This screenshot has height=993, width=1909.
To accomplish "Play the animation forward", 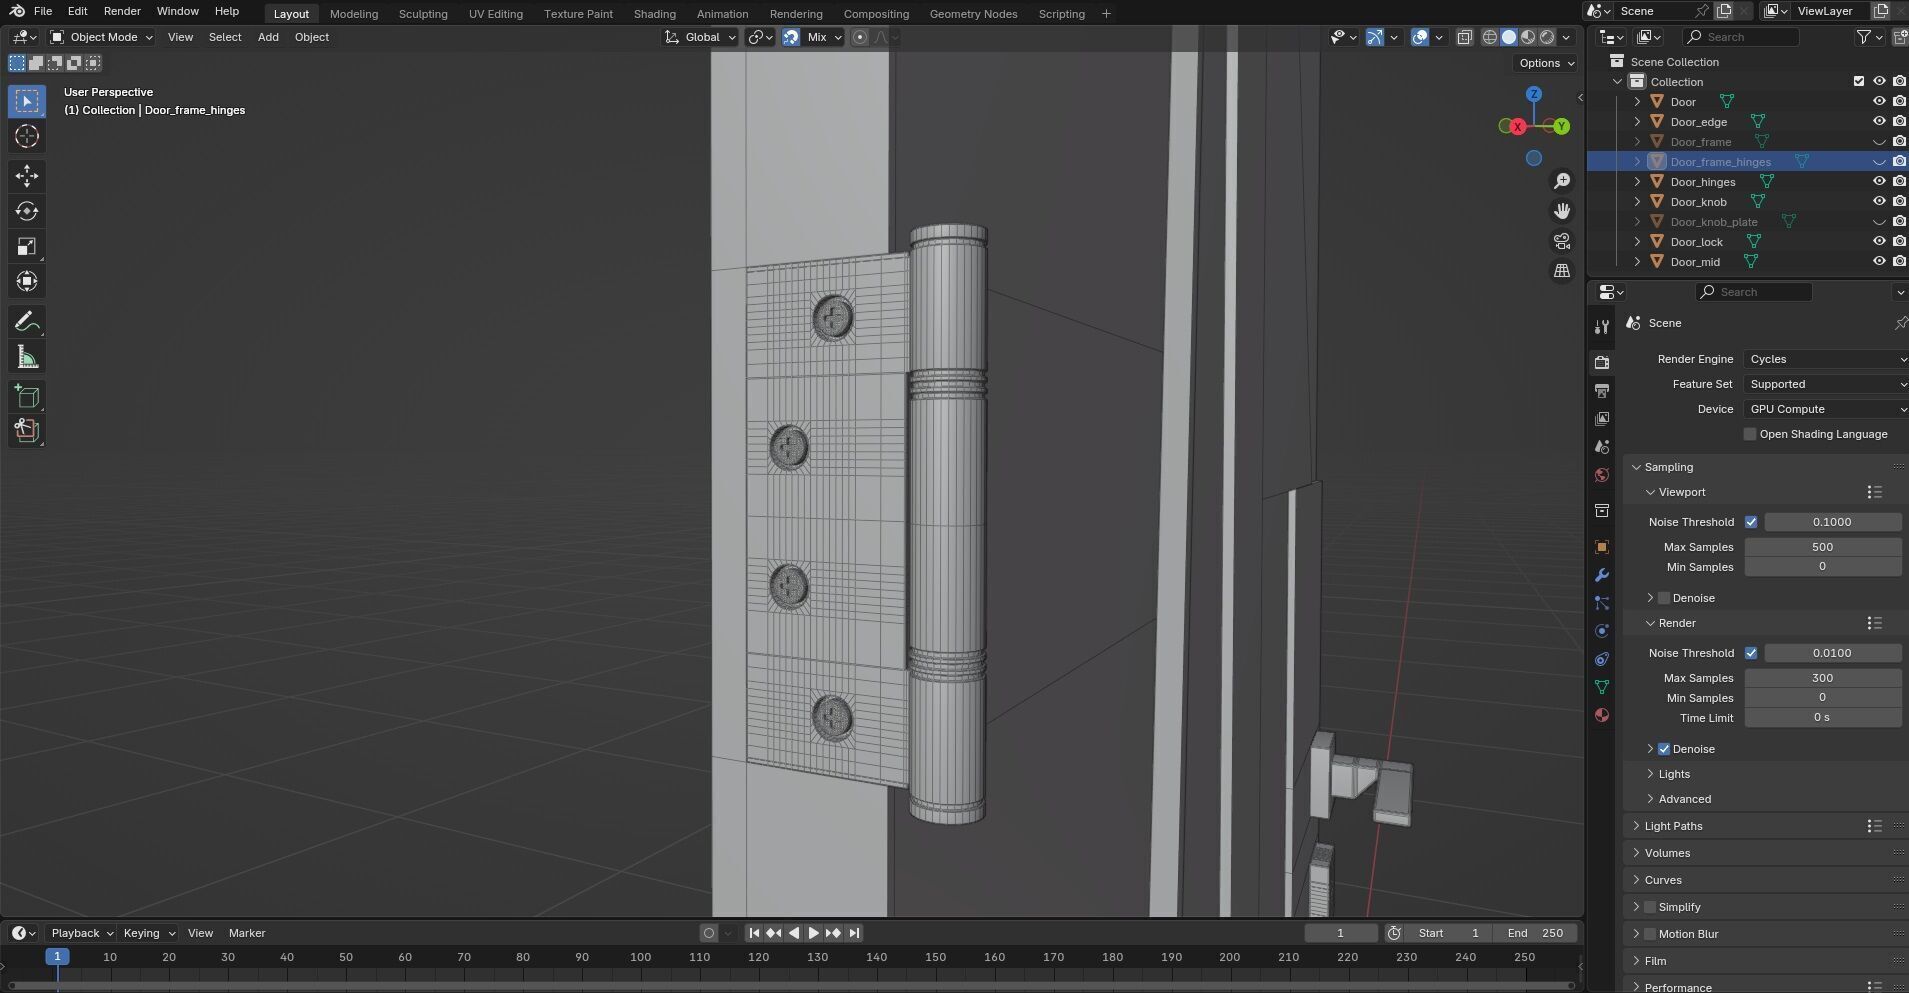I will (813, 933).
